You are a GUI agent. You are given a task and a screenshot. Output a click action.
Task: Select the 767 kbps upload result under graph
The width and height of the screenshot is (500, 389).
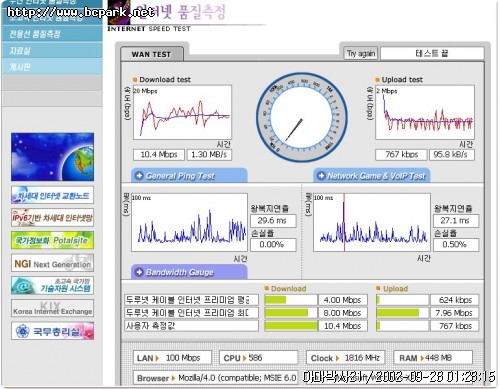401,155
